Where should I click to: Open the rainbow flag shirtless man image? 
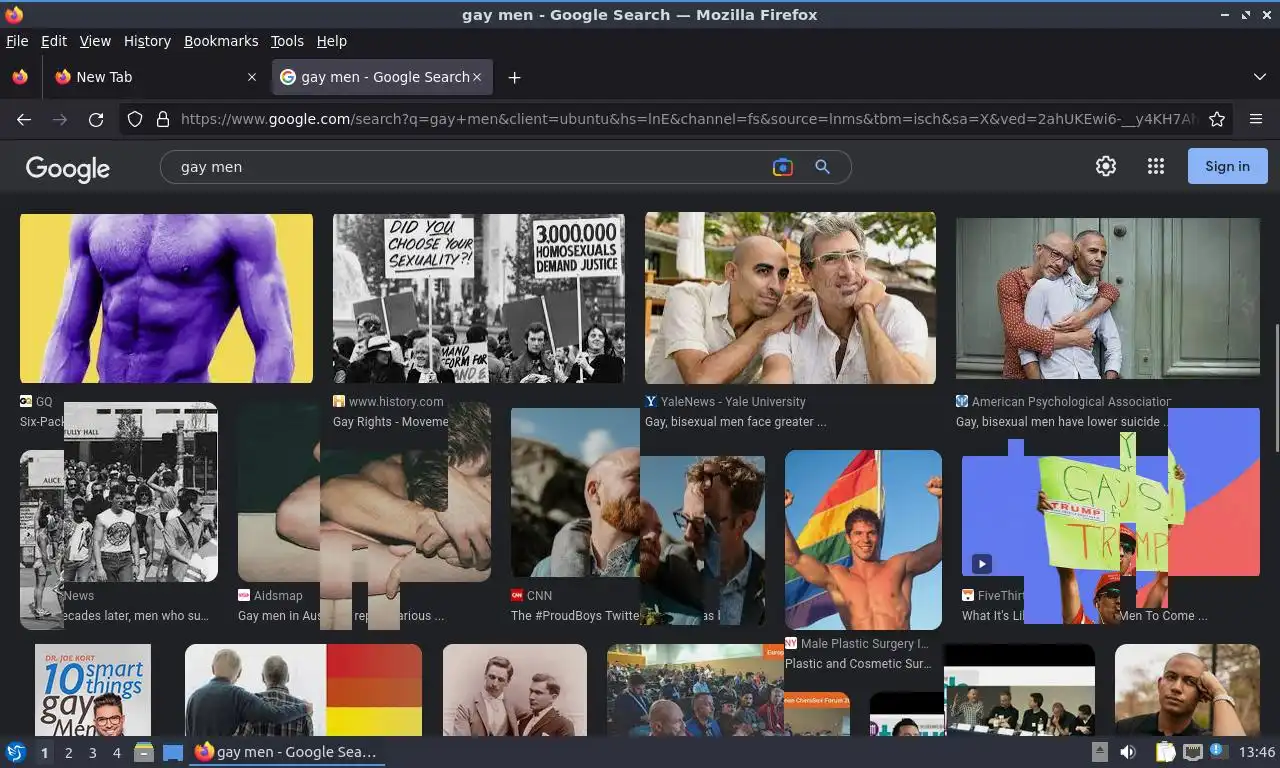click(863, 539)
